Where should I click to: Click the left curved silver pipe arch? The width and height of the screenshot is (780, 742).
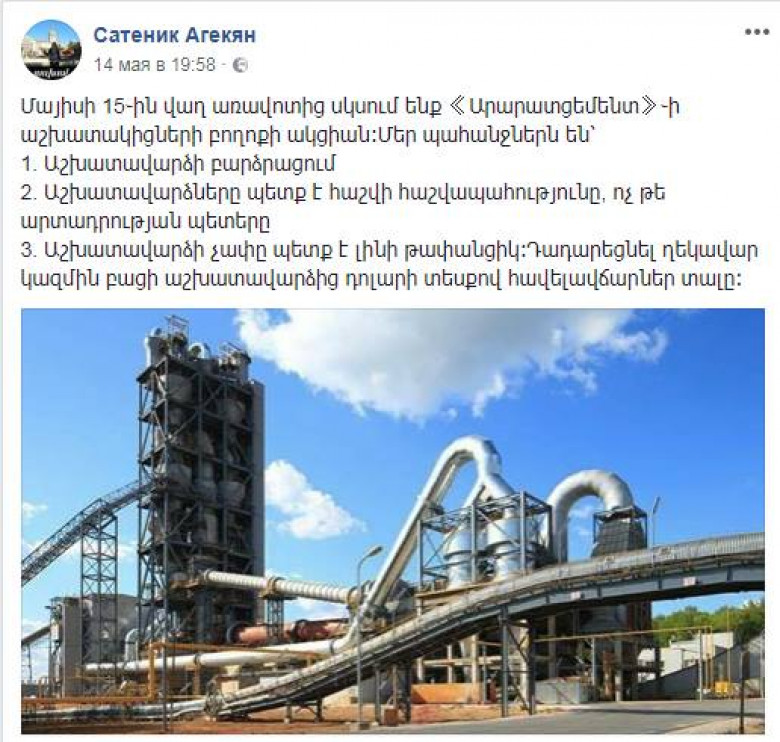[x=448, y=502]
